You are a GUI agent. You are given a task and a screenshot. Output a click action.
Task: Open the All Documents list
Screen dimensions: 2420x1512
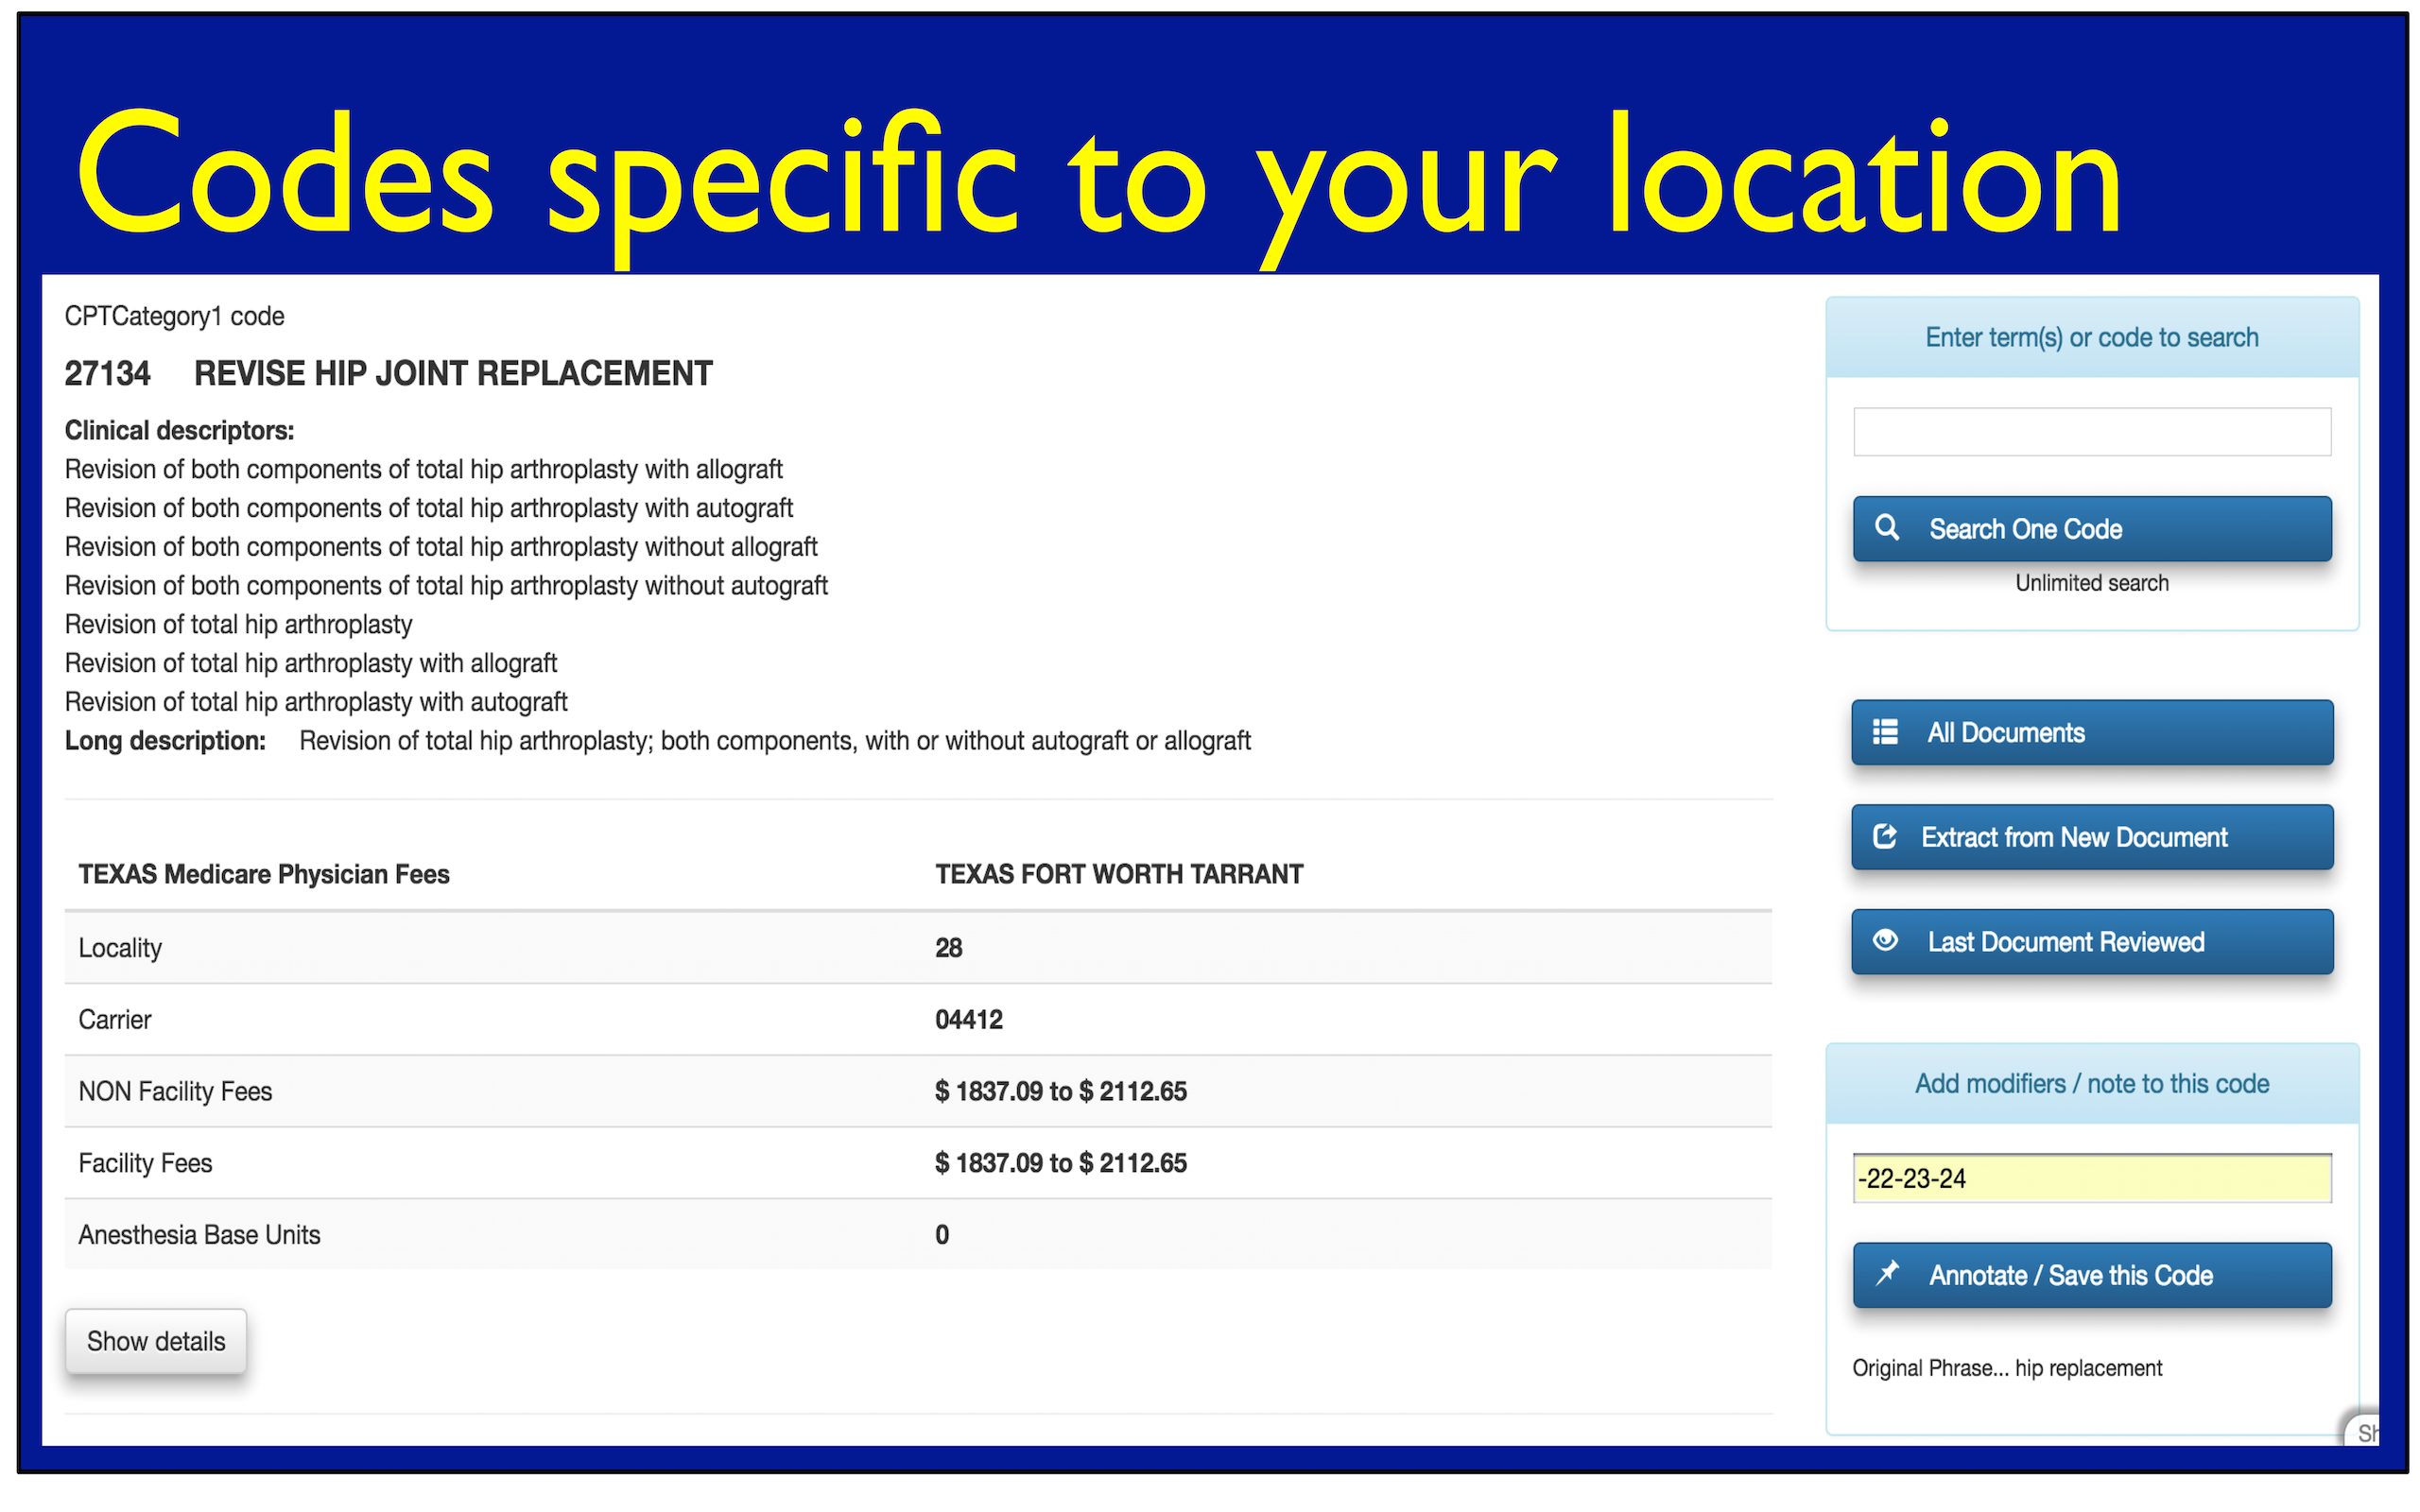point(2091,732)
